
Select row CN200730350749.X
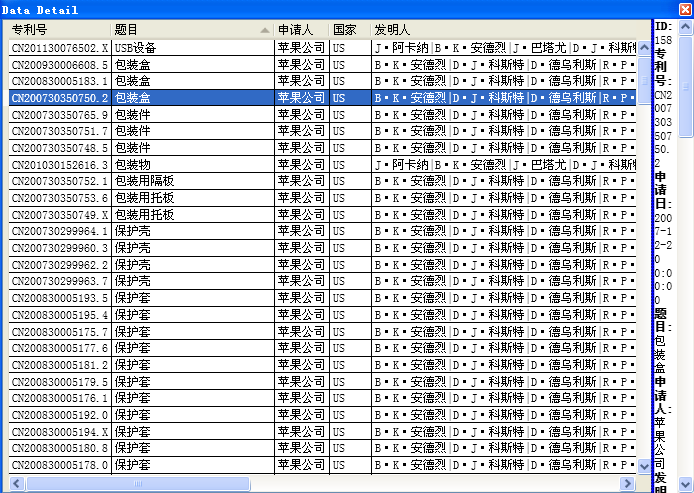pos(322,214)
